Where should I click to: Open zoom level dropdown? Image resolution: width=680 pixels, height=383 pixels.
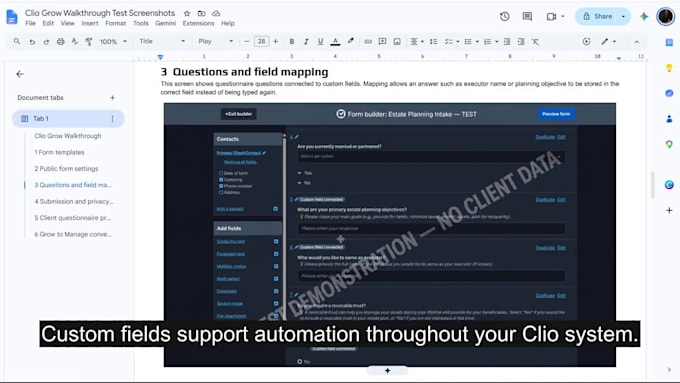point(113,42)
